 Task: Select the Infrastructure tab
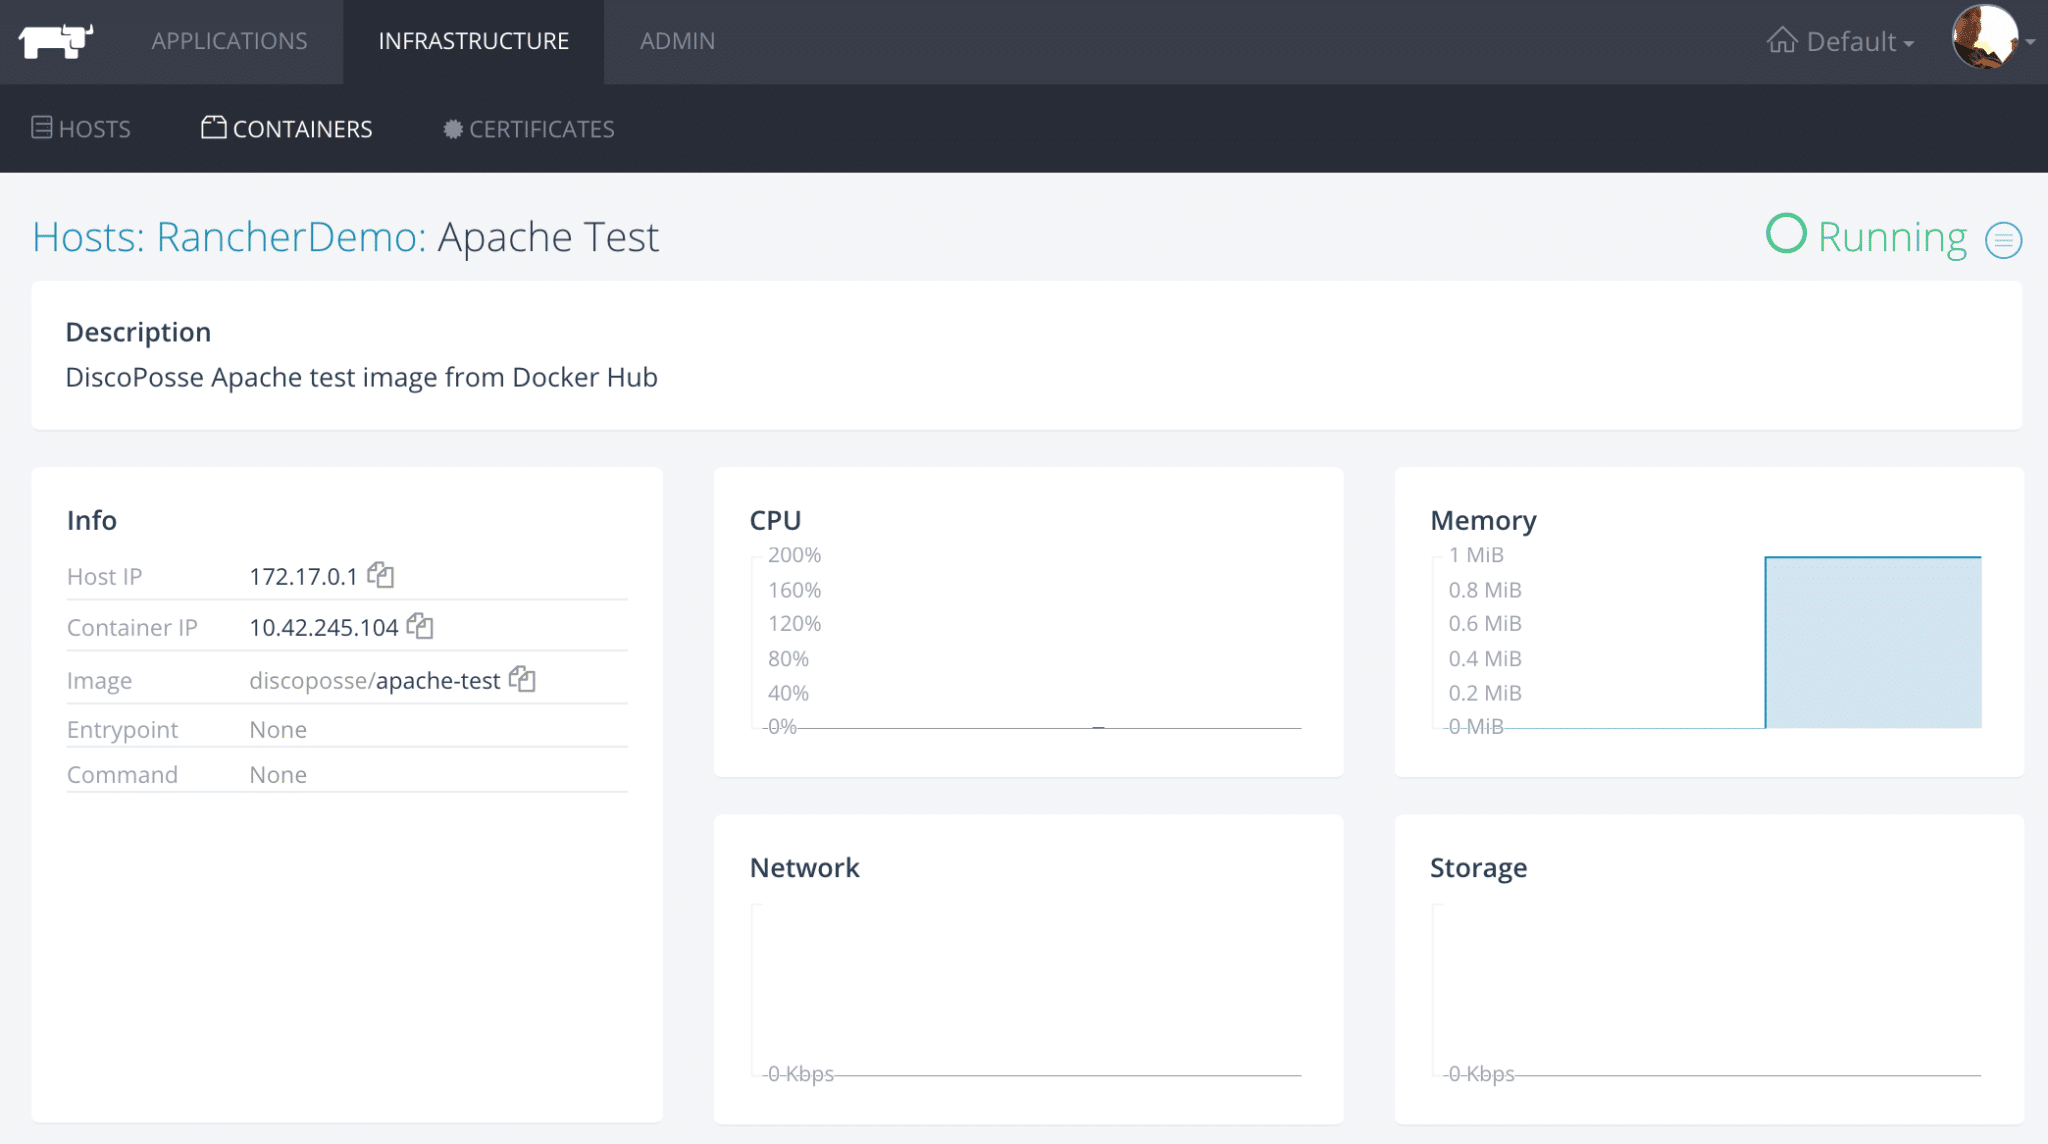473,41
